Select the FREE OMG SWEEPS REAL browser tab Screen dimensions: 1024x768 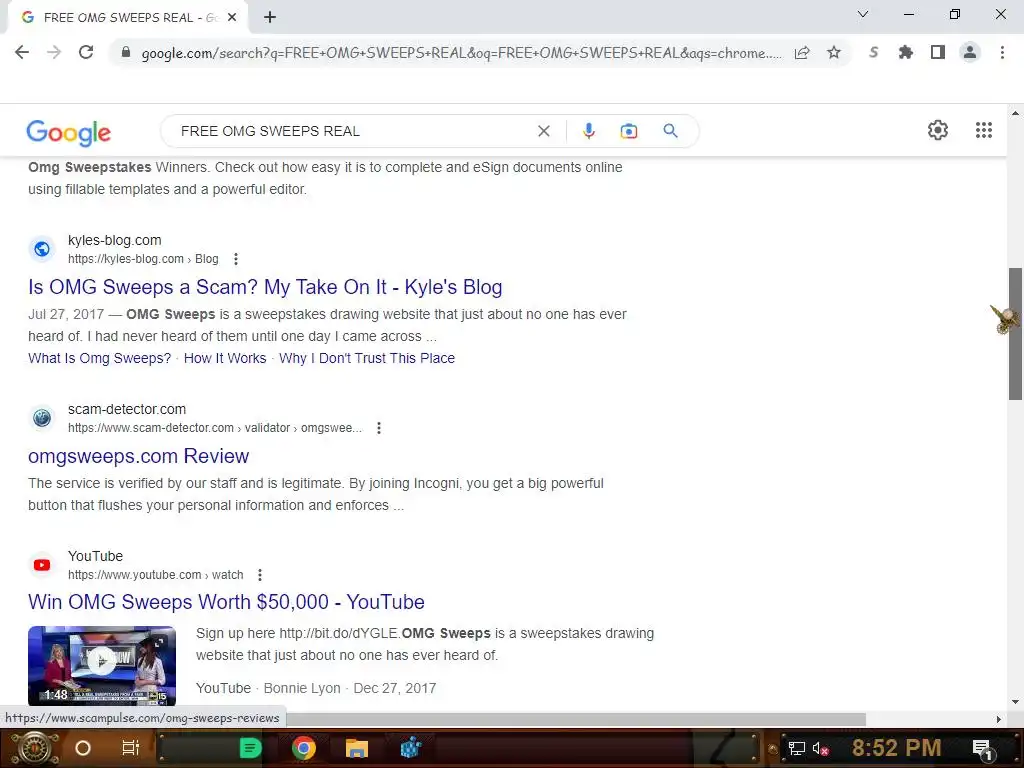pyautogui.click(x=127, y=18)
